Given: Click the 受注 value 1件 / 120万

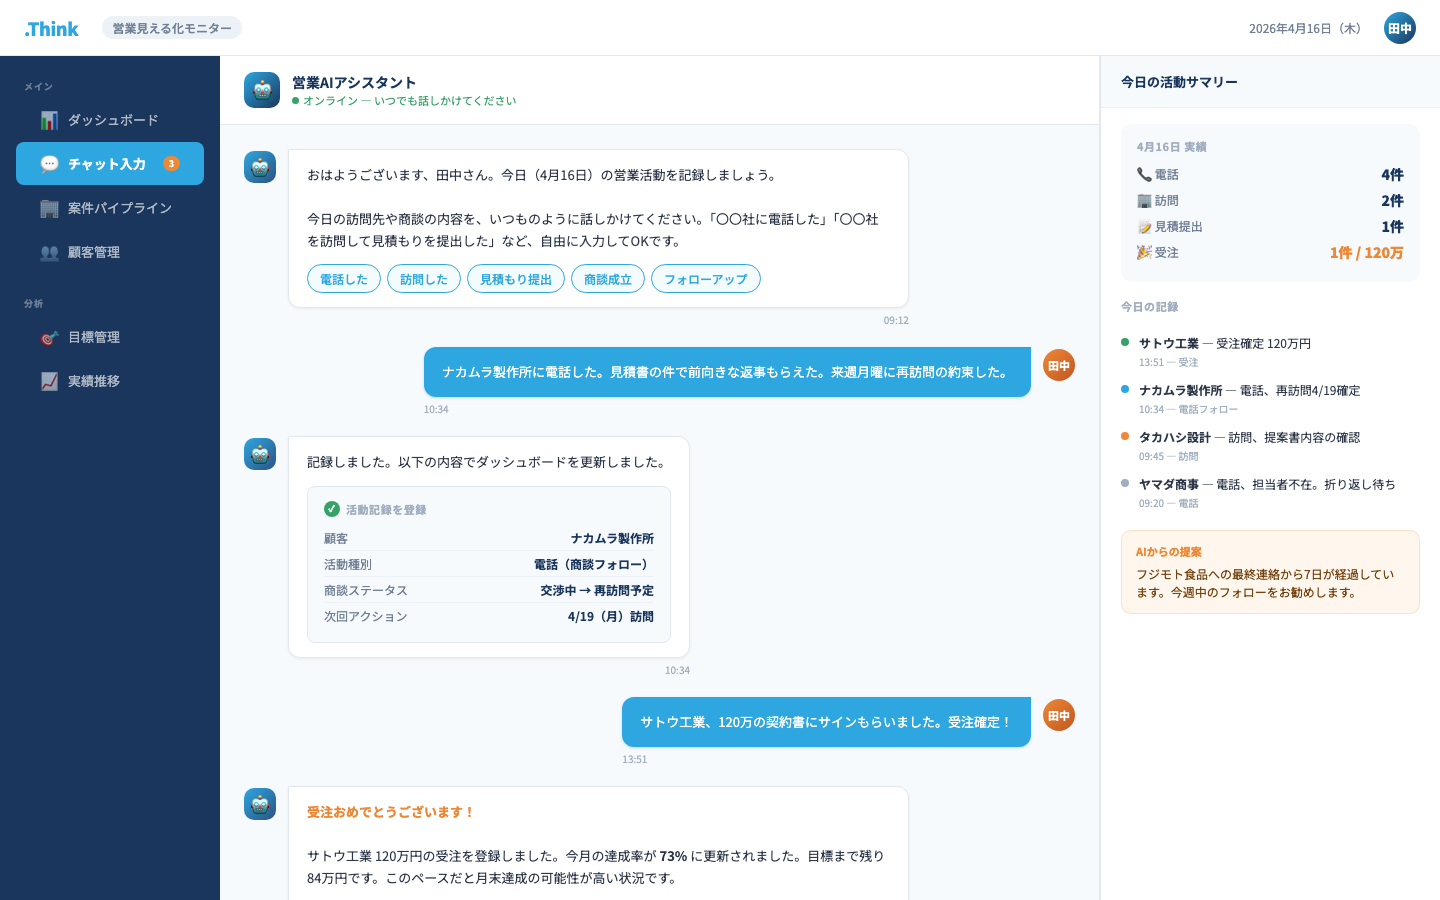Looking at the screenshot, I should [x=1366, y=252].
